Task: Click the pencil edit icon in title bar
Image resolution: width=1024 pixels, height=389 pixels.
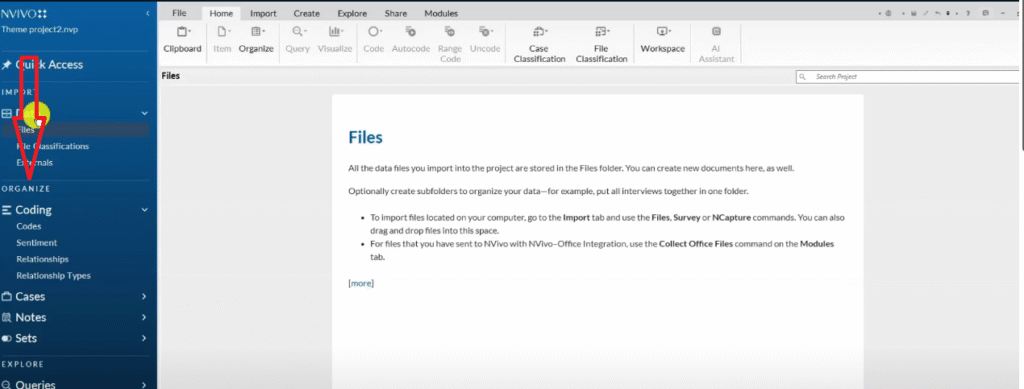Action: pos(925,13)
